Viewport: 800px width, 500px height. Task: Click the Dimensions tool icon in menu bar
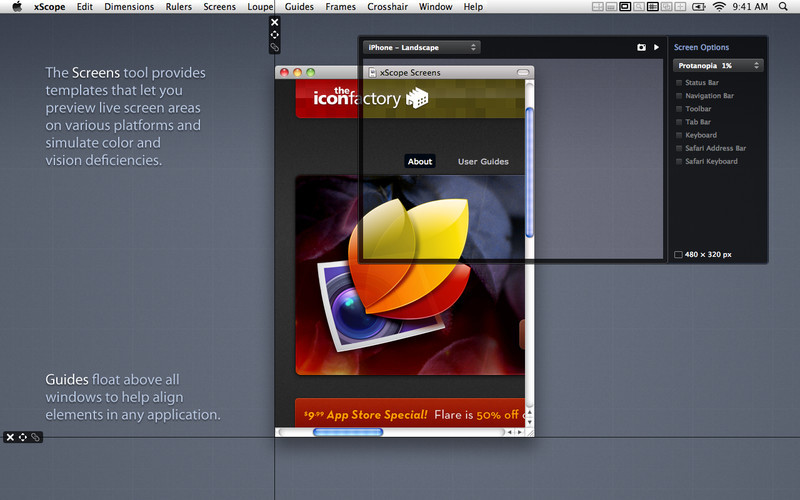597,7
